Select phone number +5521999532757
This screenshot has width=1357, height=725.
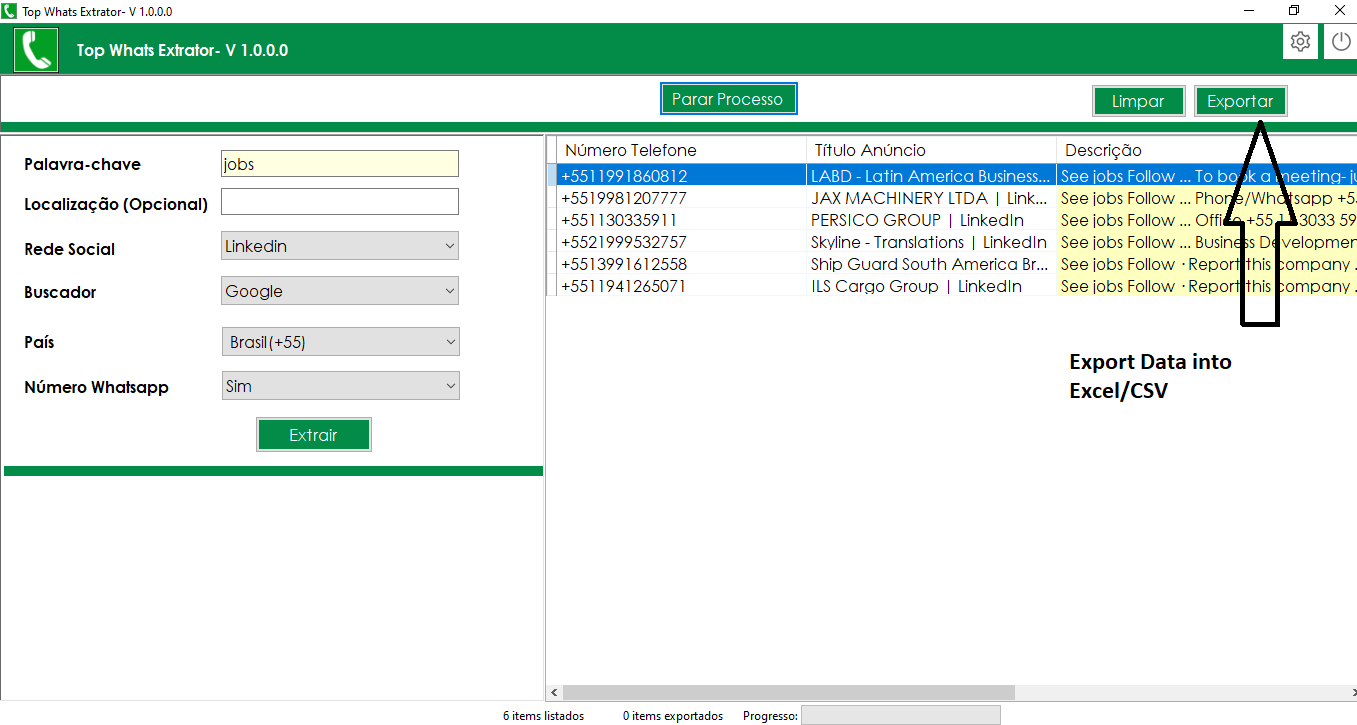682,242
